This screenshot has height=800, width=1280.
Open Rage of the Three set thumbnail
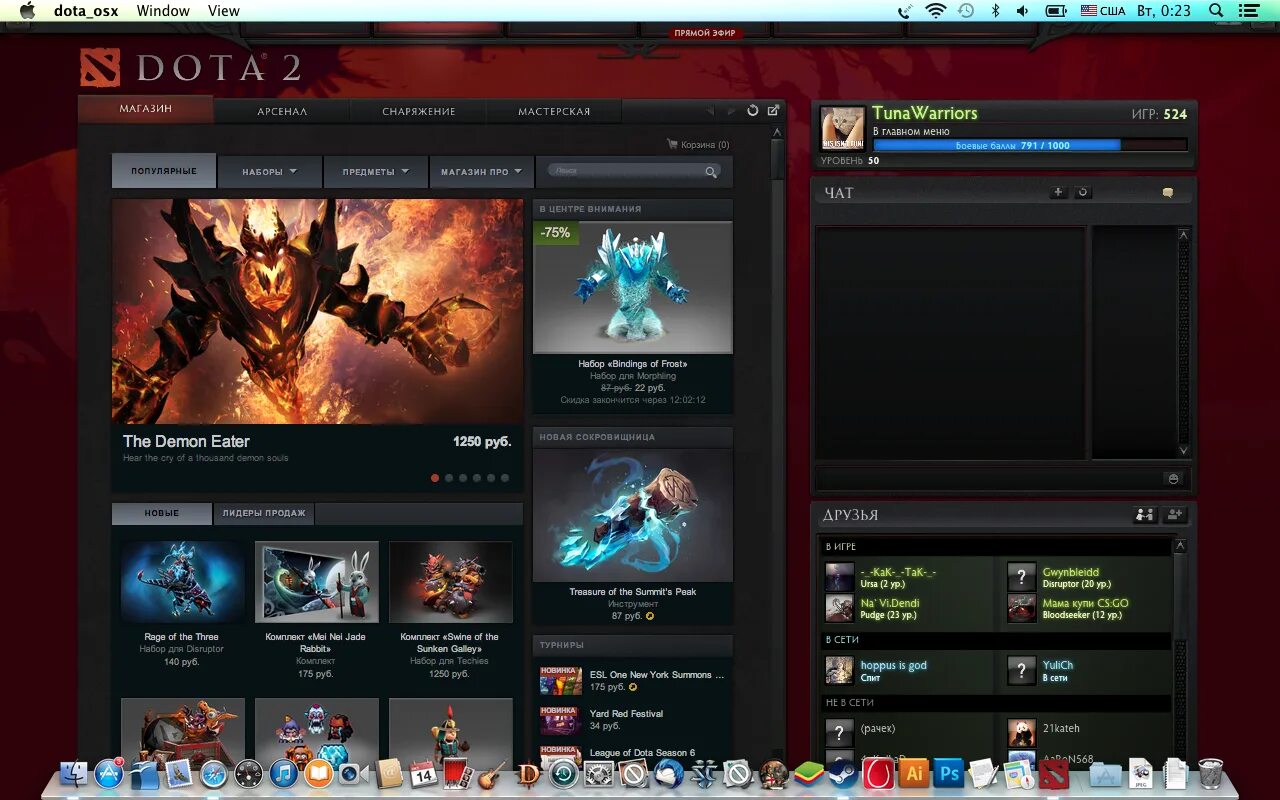pos(183,582)
